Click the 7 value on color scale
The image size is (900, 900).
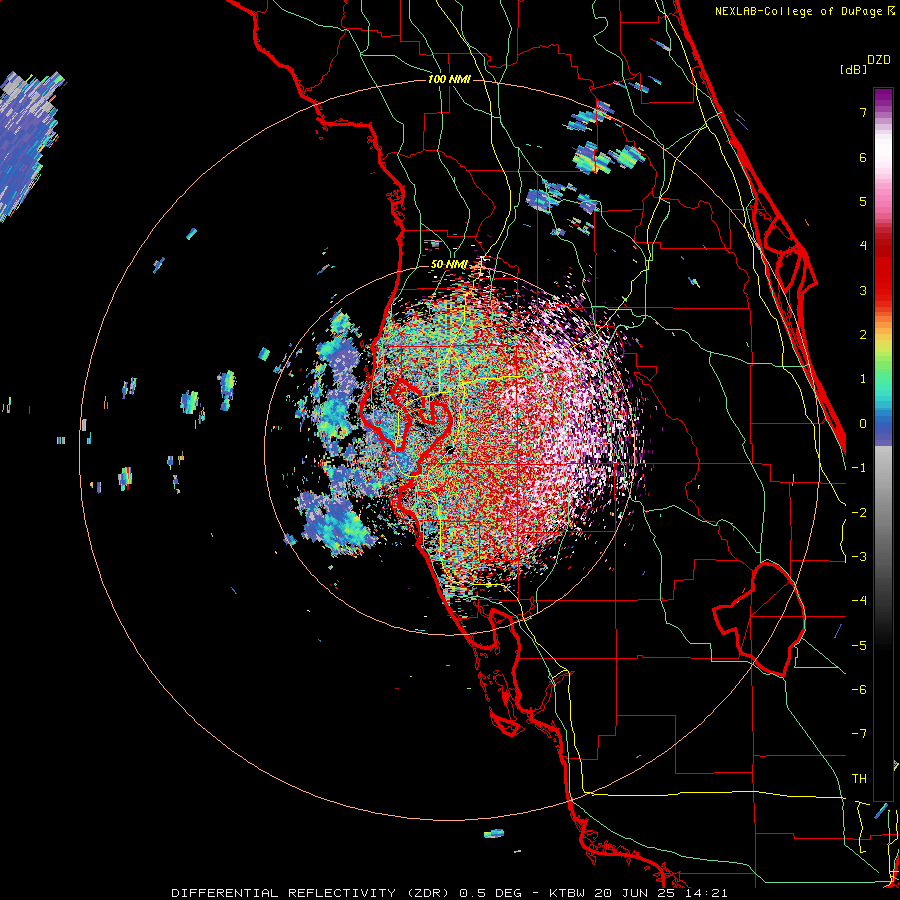863,112
